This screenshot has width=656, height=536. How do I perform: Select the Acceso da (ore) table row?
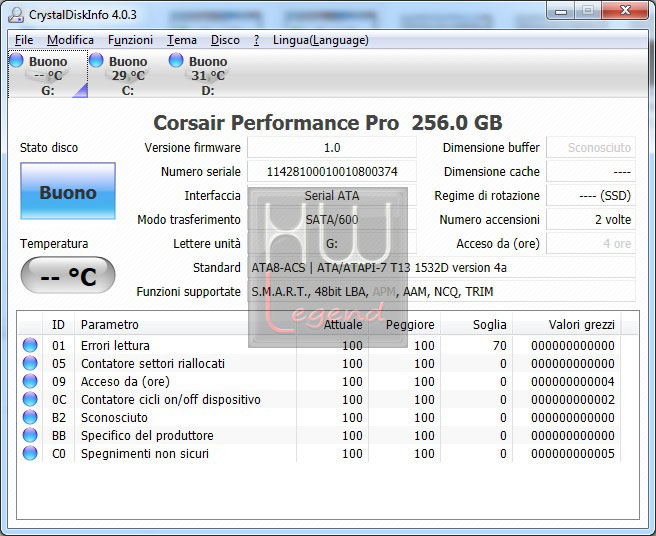point(320,382)
